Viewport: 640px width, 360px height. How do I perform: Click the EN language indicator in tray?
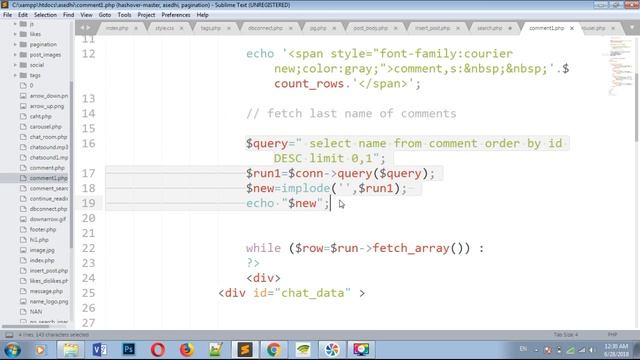point(523,349)
